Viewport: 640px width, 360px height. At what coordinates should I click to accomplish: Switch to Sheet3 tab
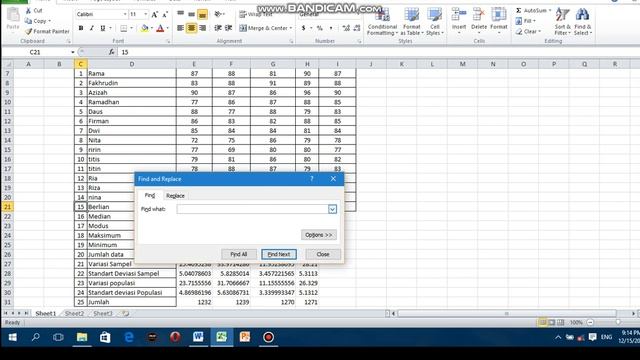tap(102, 313)
